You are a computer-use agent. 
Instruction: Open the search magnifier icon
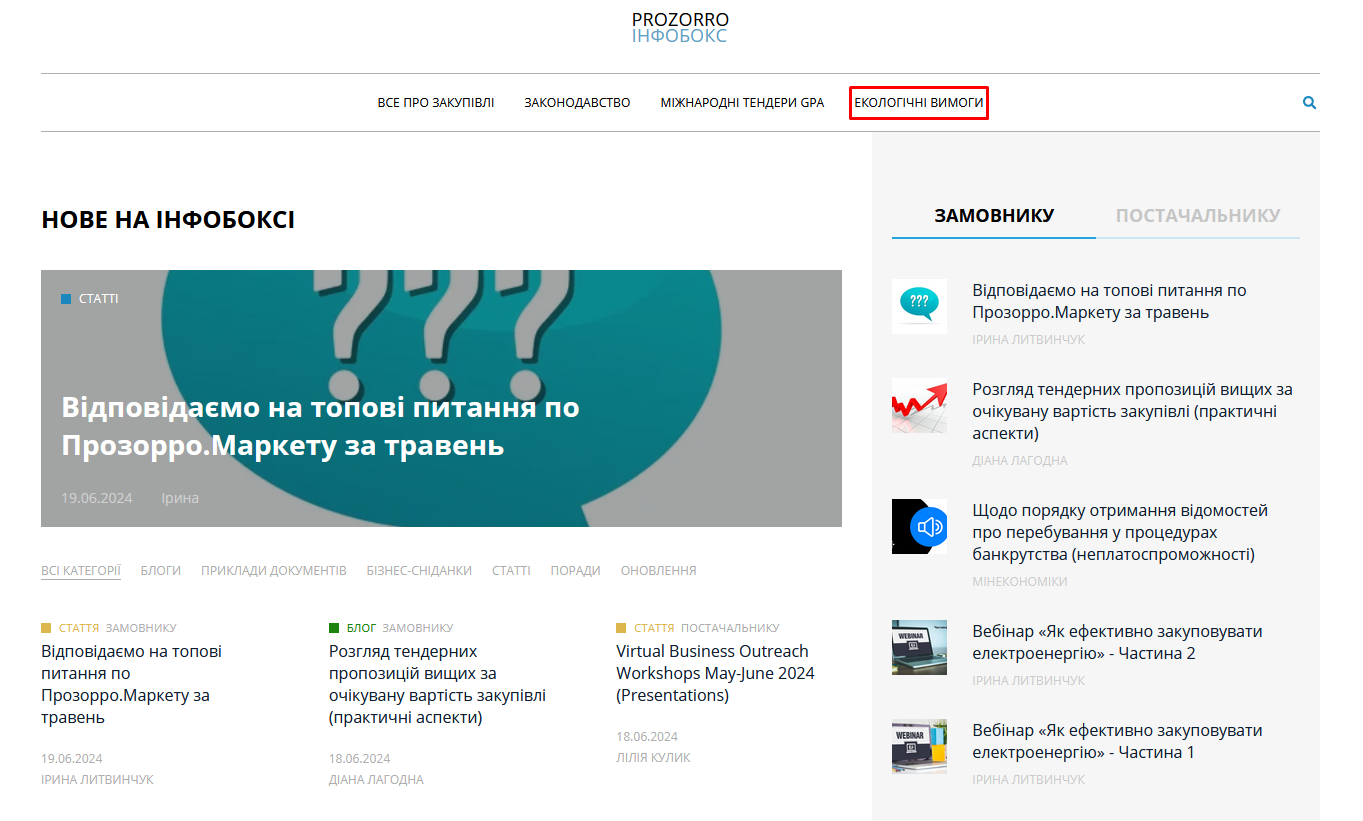tap(1310, 102)
